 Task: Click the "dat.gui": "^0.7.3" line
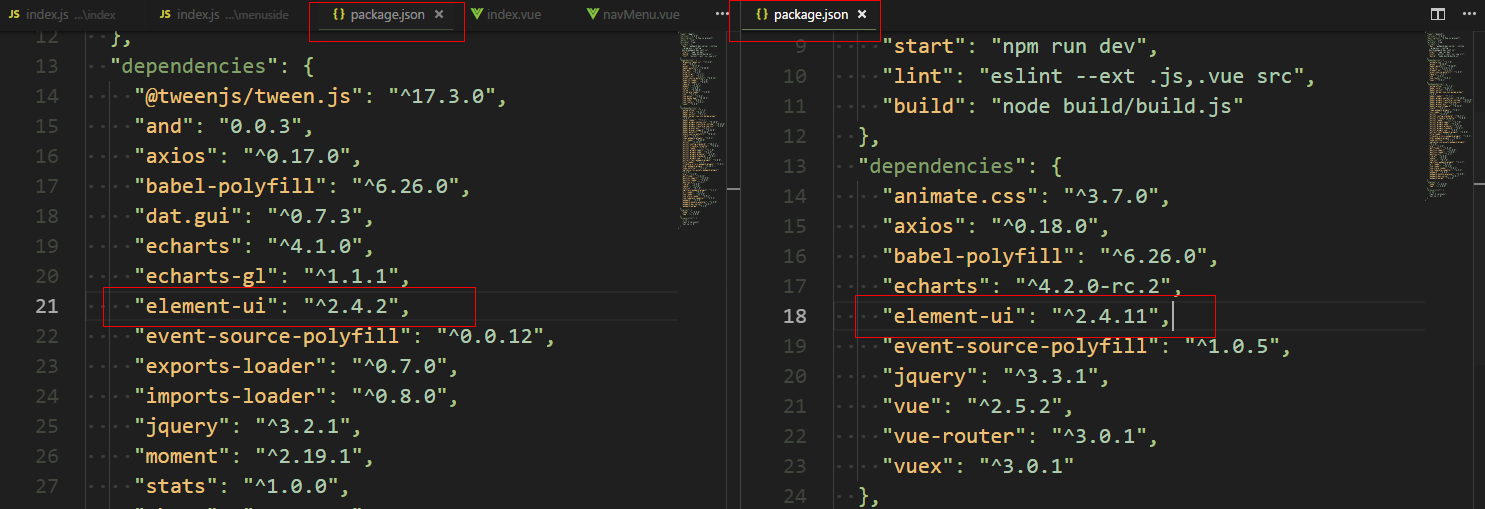coord(252,216)
